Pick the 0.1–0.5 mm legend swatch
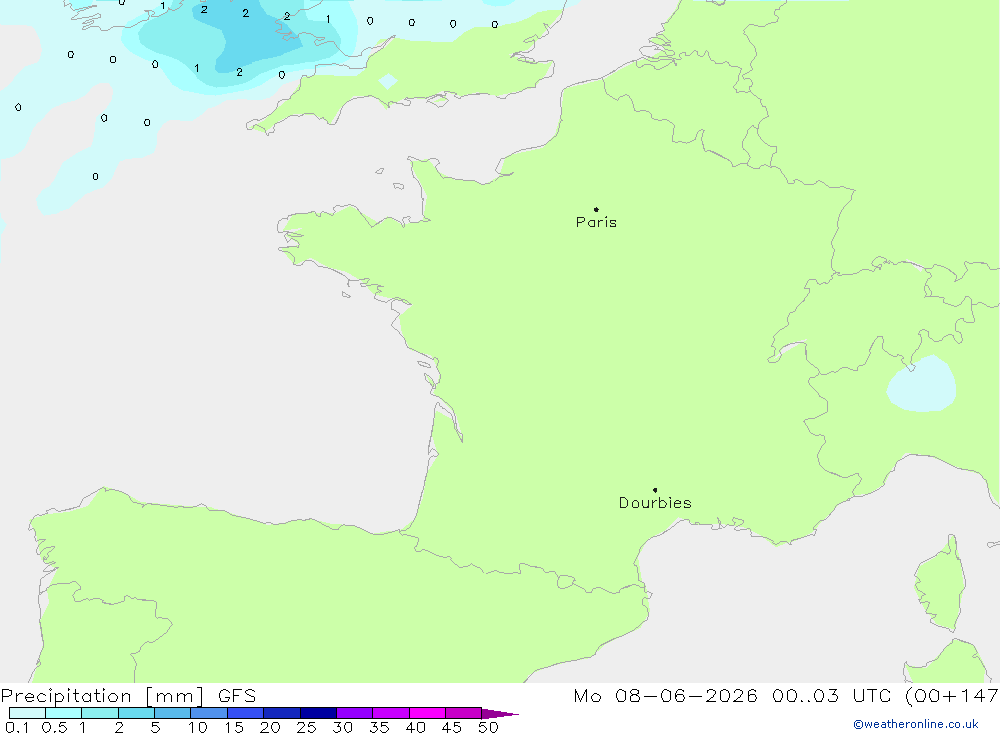Image resolution: width=1000 pixels, height=733 pixels. (27, 713)
